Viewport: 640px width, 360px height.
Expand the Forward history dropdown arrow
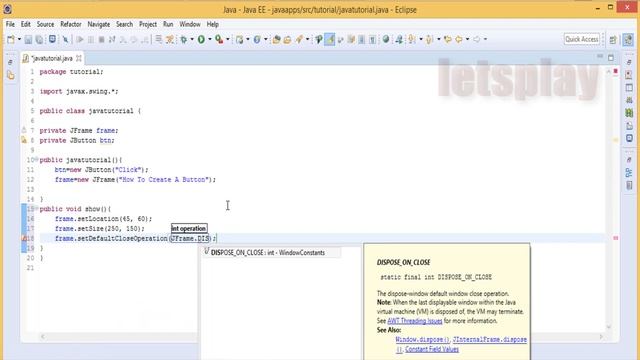[485, 40]
